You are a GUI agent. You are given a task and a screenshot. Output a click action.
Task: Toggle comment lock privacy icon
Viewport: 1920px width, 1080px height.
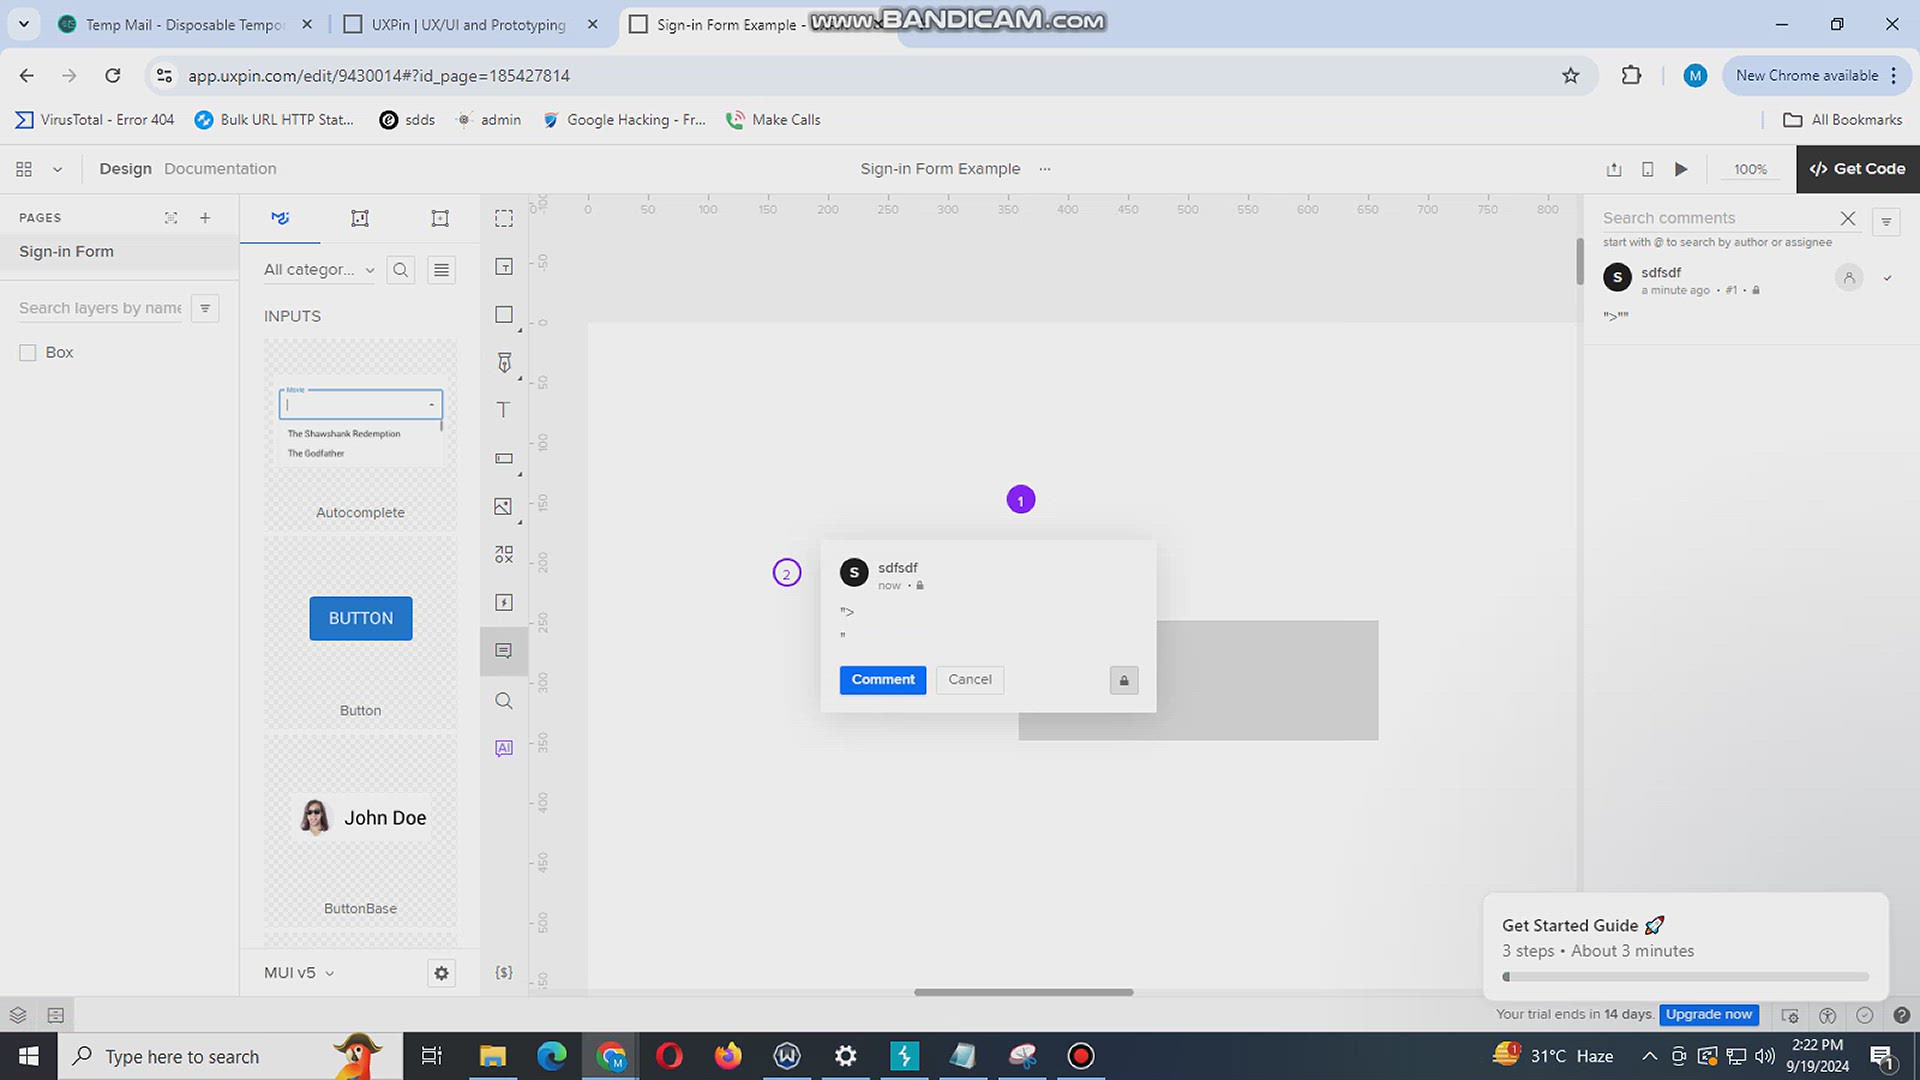(x=1123, y=681)
